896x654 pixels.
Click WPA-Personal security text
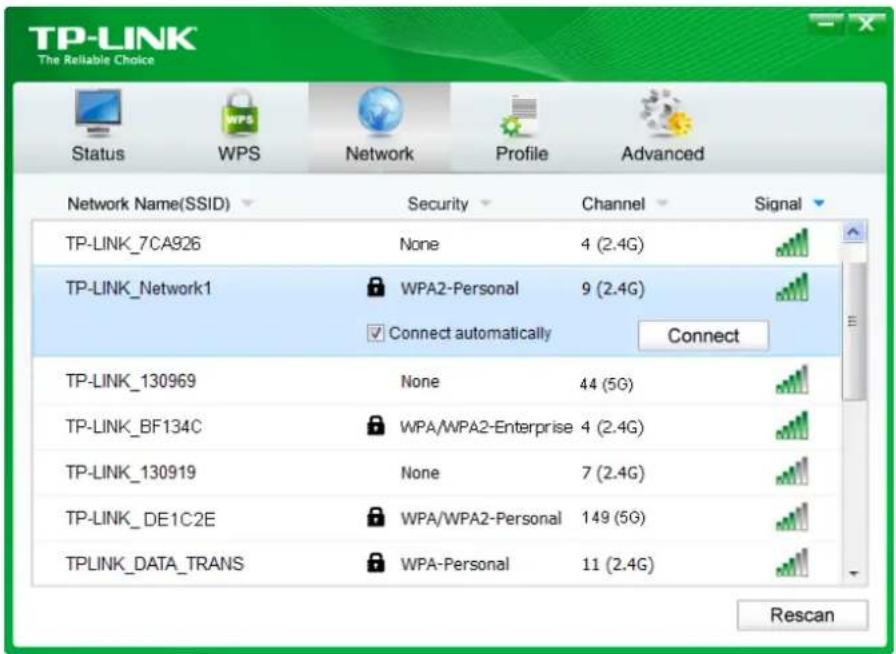coord(455,564)
